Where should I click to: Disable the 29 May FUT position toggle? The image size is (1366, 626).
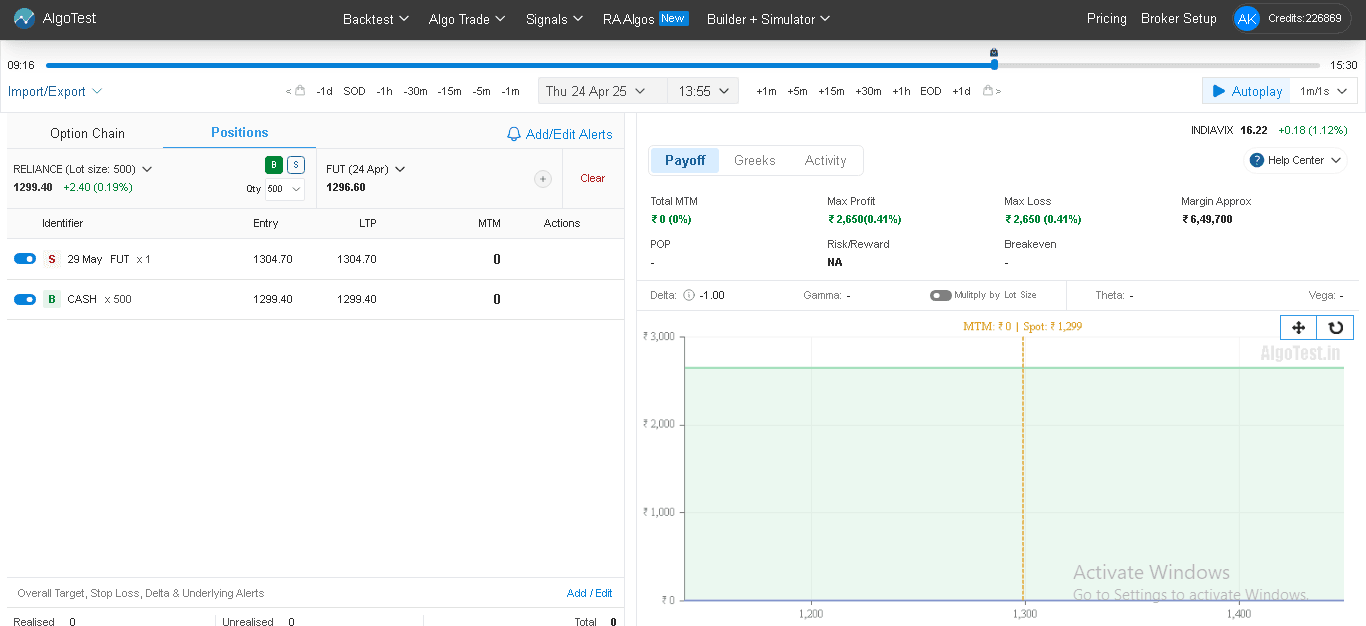(25, 259)
